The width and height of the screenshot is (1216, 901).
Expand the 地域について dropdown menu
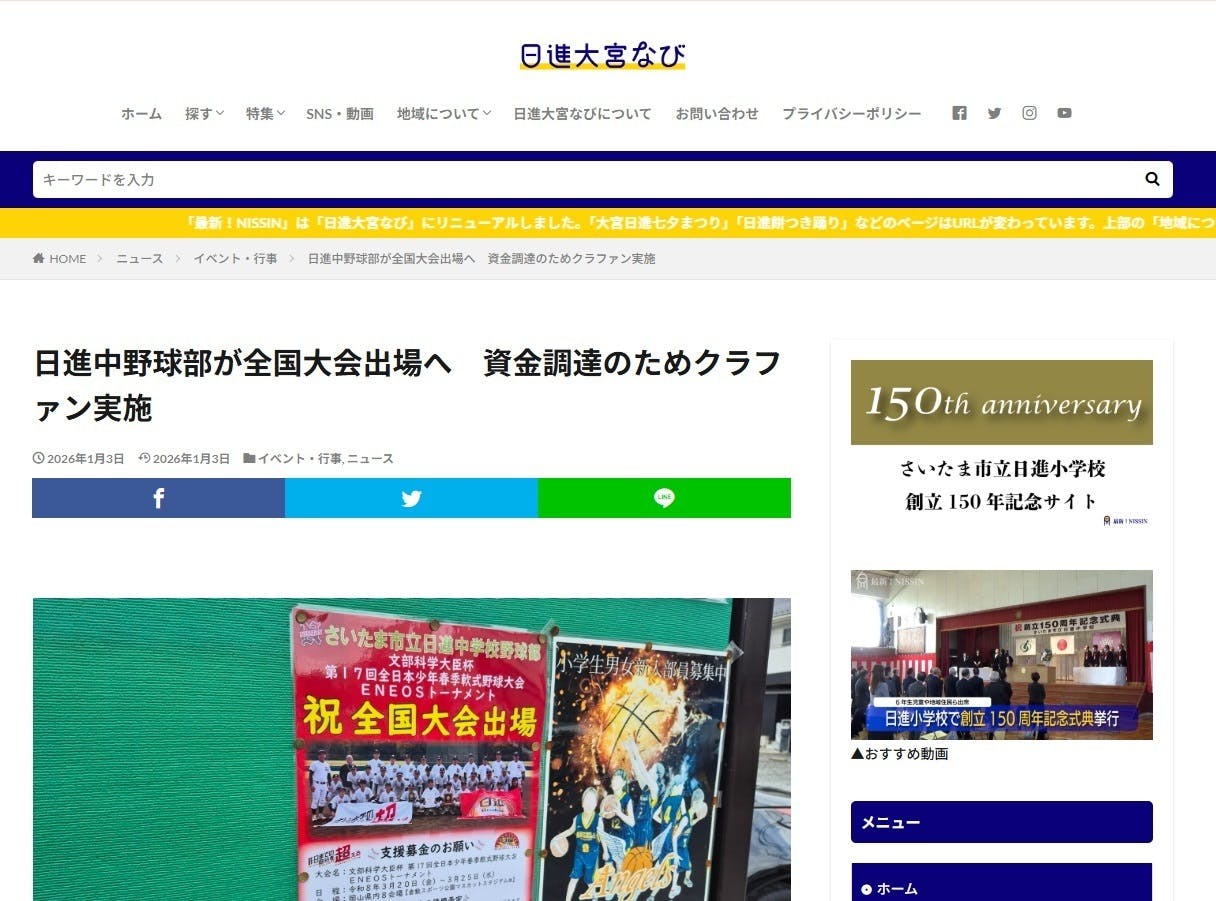point(443,114)
